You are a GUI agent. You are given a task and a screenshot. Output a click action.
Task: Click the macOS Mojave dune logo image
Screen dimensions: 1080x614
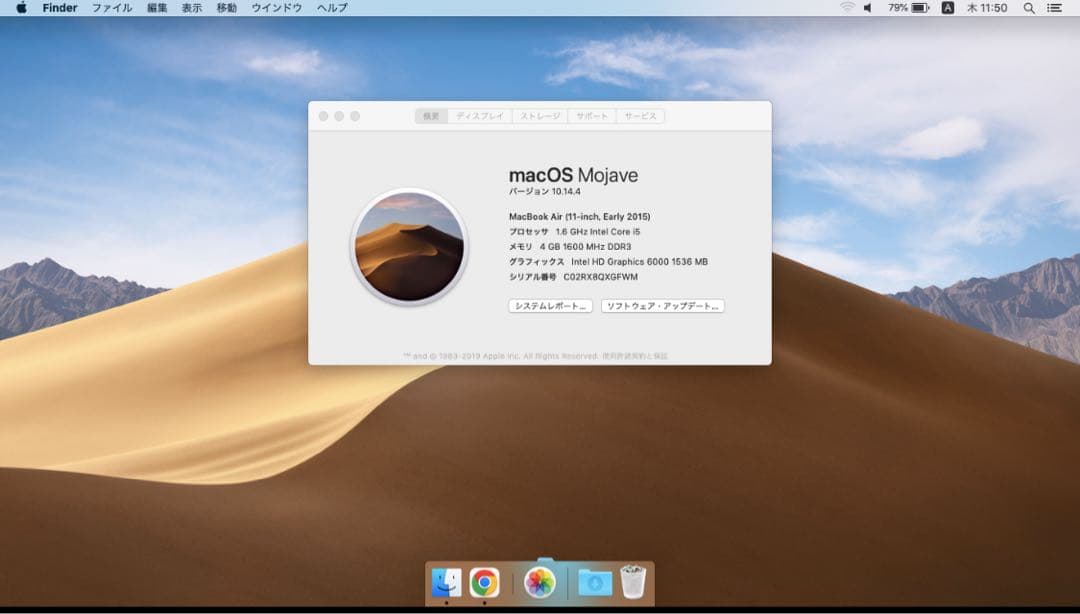click(409, 246)
